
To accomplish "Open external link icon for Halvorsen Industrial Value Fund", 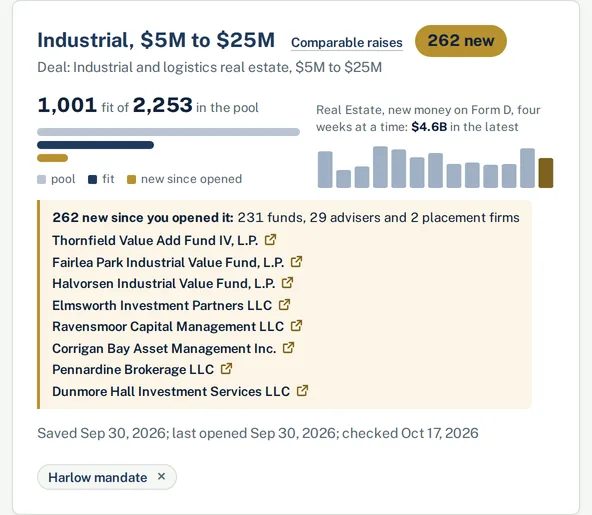I will coord(288,283).
